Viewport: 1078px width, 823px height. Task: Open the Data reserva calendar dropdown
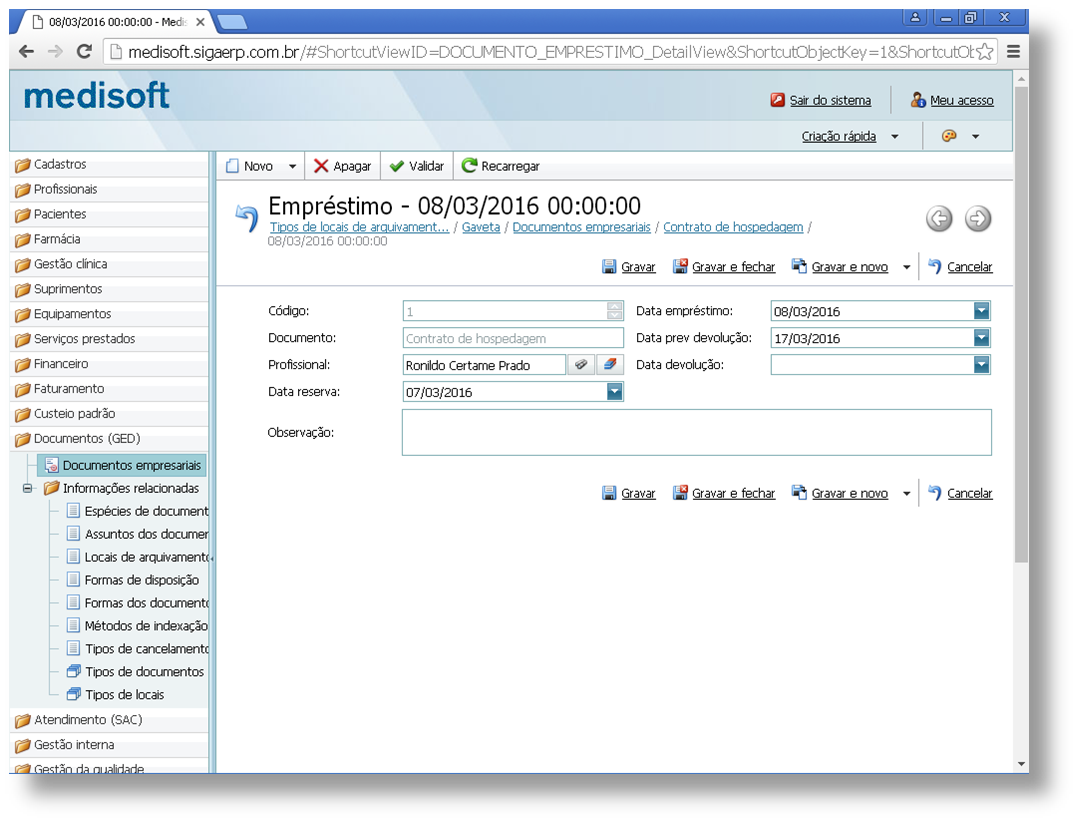click(614, 391)
